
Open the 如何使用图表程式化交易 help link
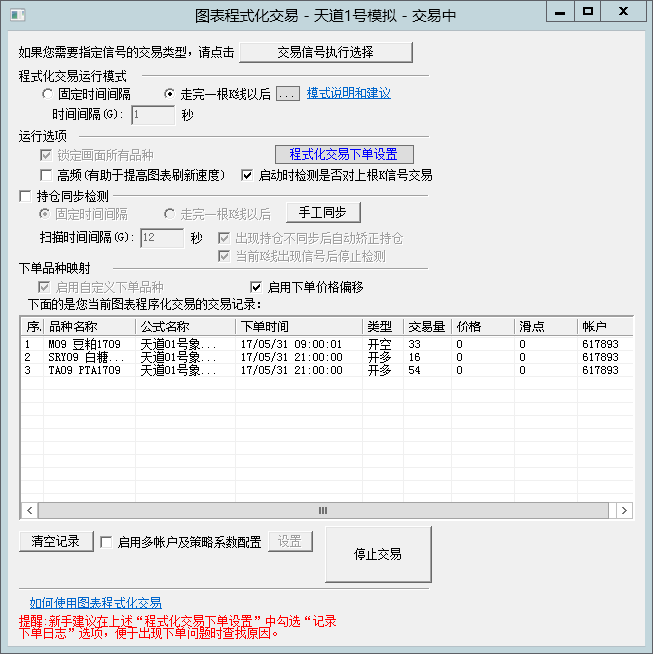click(95, 603)
